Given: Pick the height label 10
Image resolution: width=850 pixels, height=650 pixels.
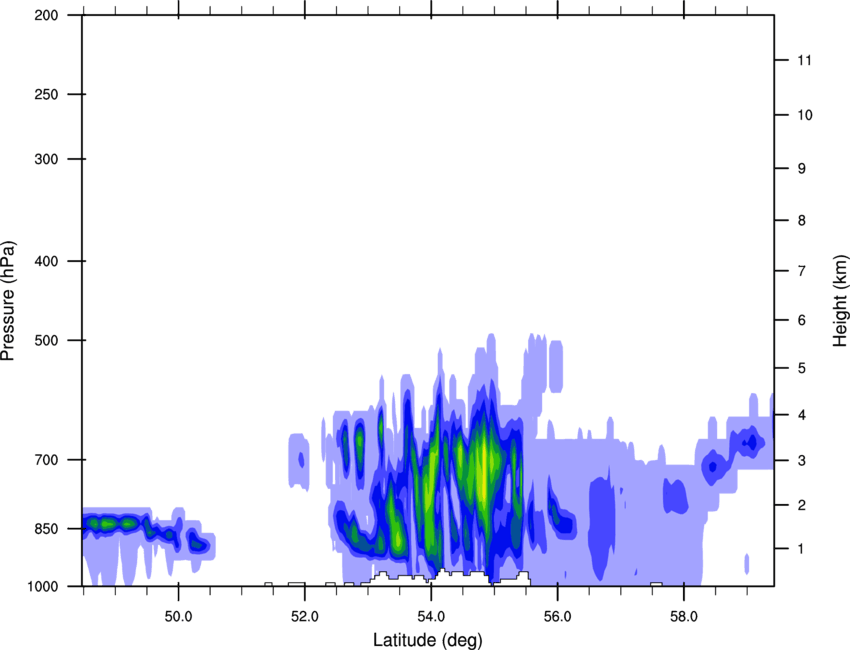Looking at the screenshot, I should [805, 115].
